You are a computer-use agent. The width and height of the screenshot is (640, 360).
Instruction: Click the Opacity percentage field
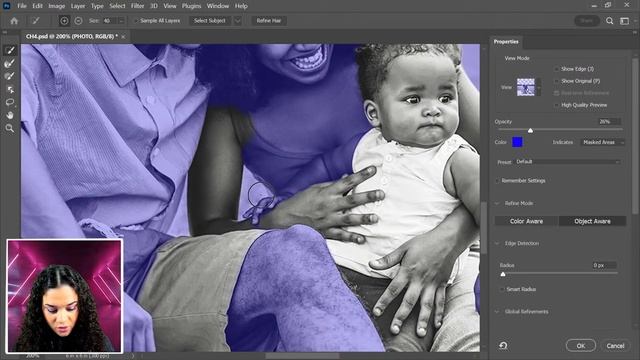609,122
